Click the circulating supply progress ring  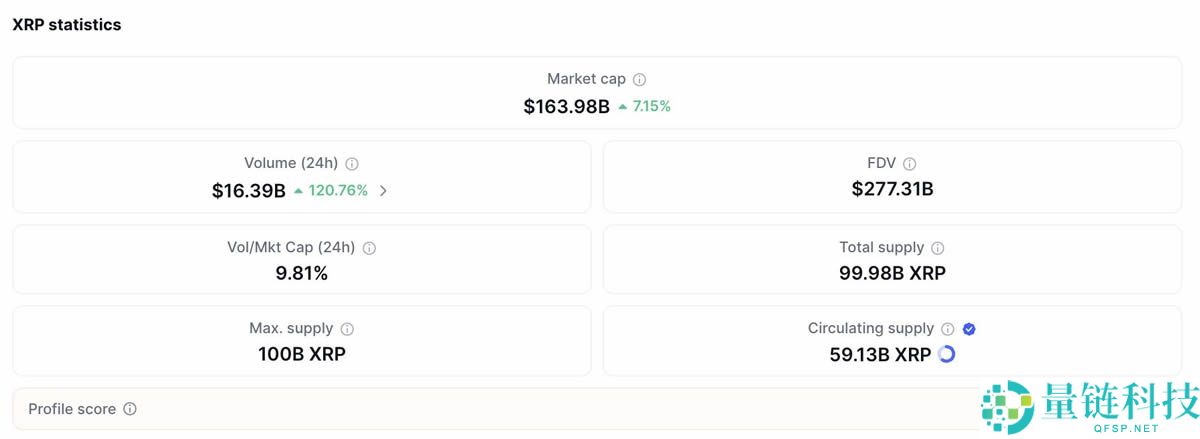click(x=946, y=354)
